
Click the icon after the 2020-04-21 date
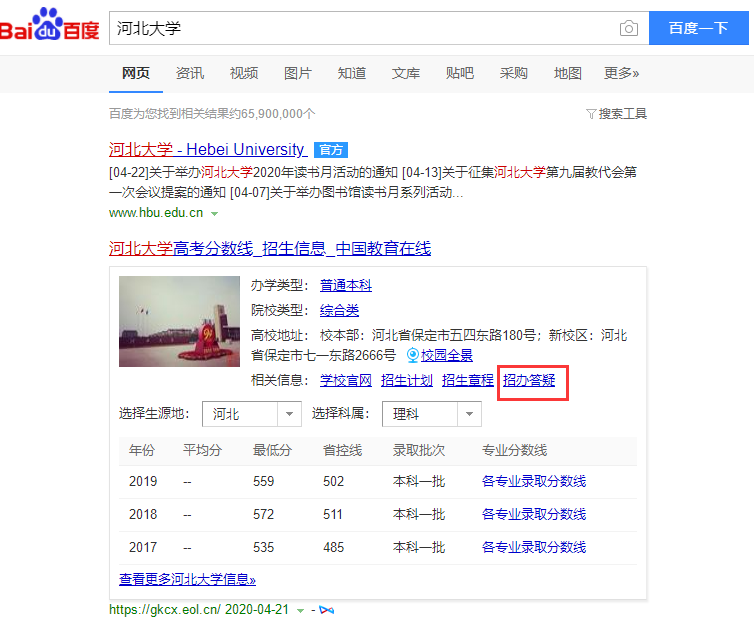click(326, 609)
